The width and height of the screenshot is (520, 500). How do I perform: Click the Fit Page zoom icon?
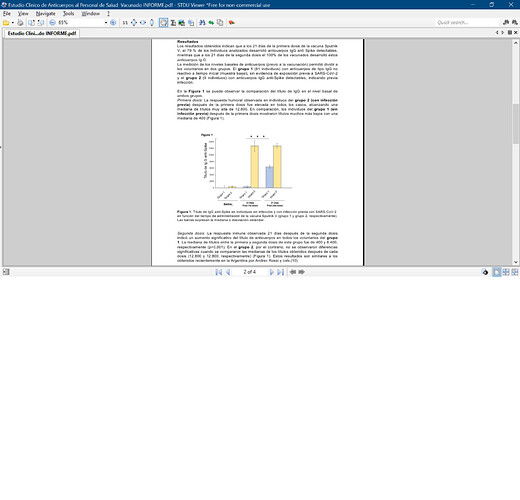[x=134, y=23]
